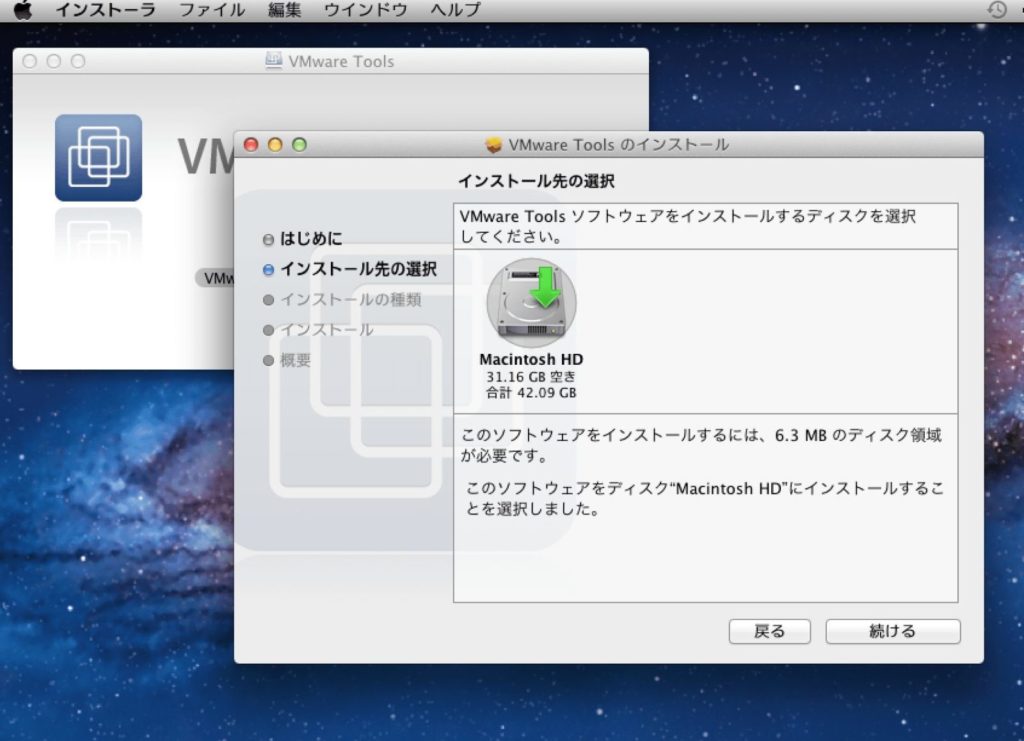Open the ウインドウ menu
1024x741 pixels.
click(366, 10)
